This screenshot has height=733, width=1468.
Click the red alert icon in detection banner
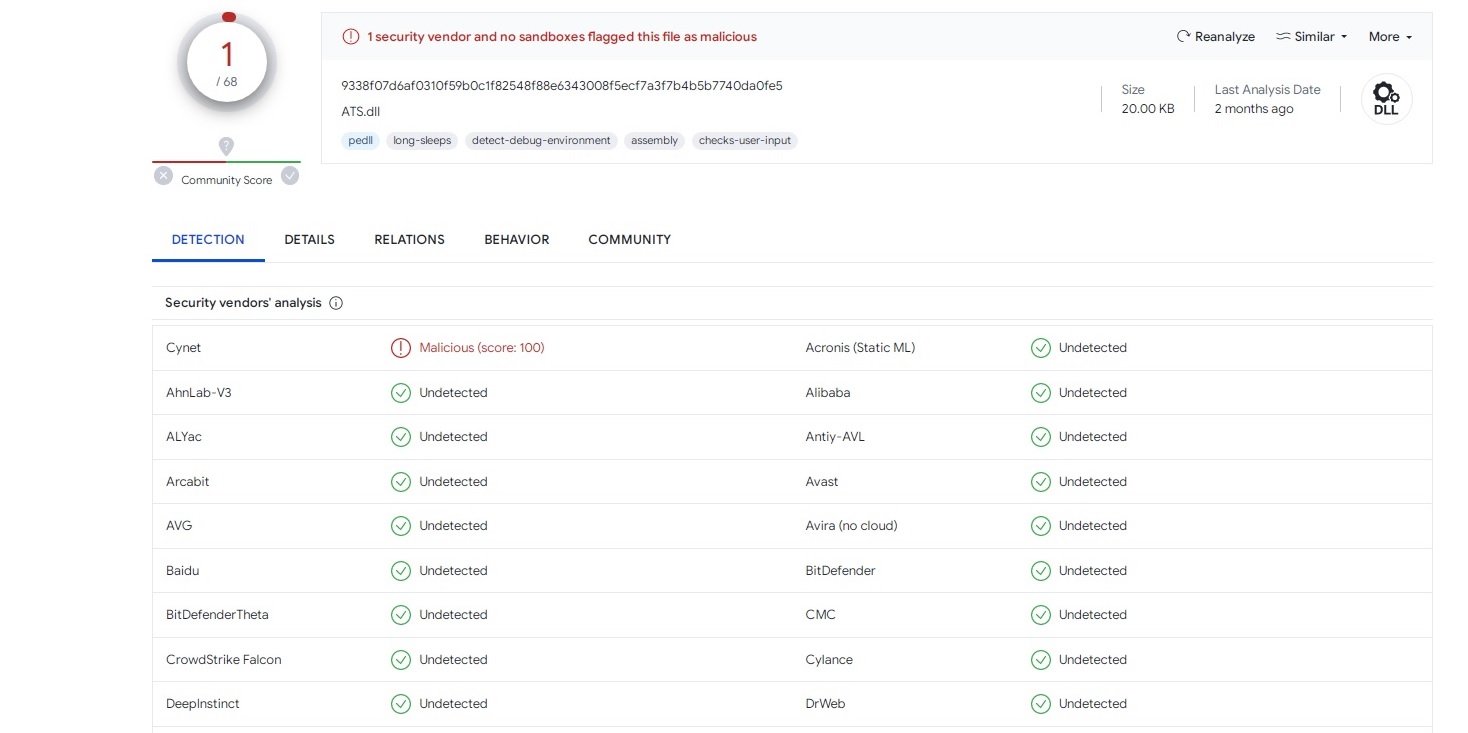351,37
